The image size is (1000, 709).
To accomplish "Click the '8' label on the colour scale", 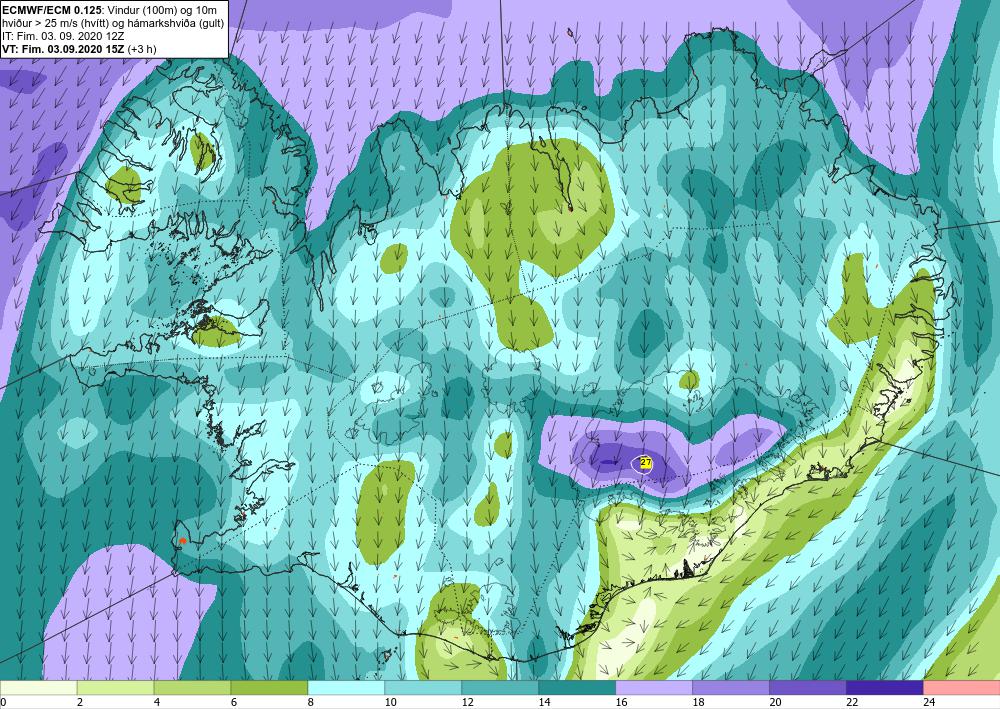I will [x=311, y=702].
